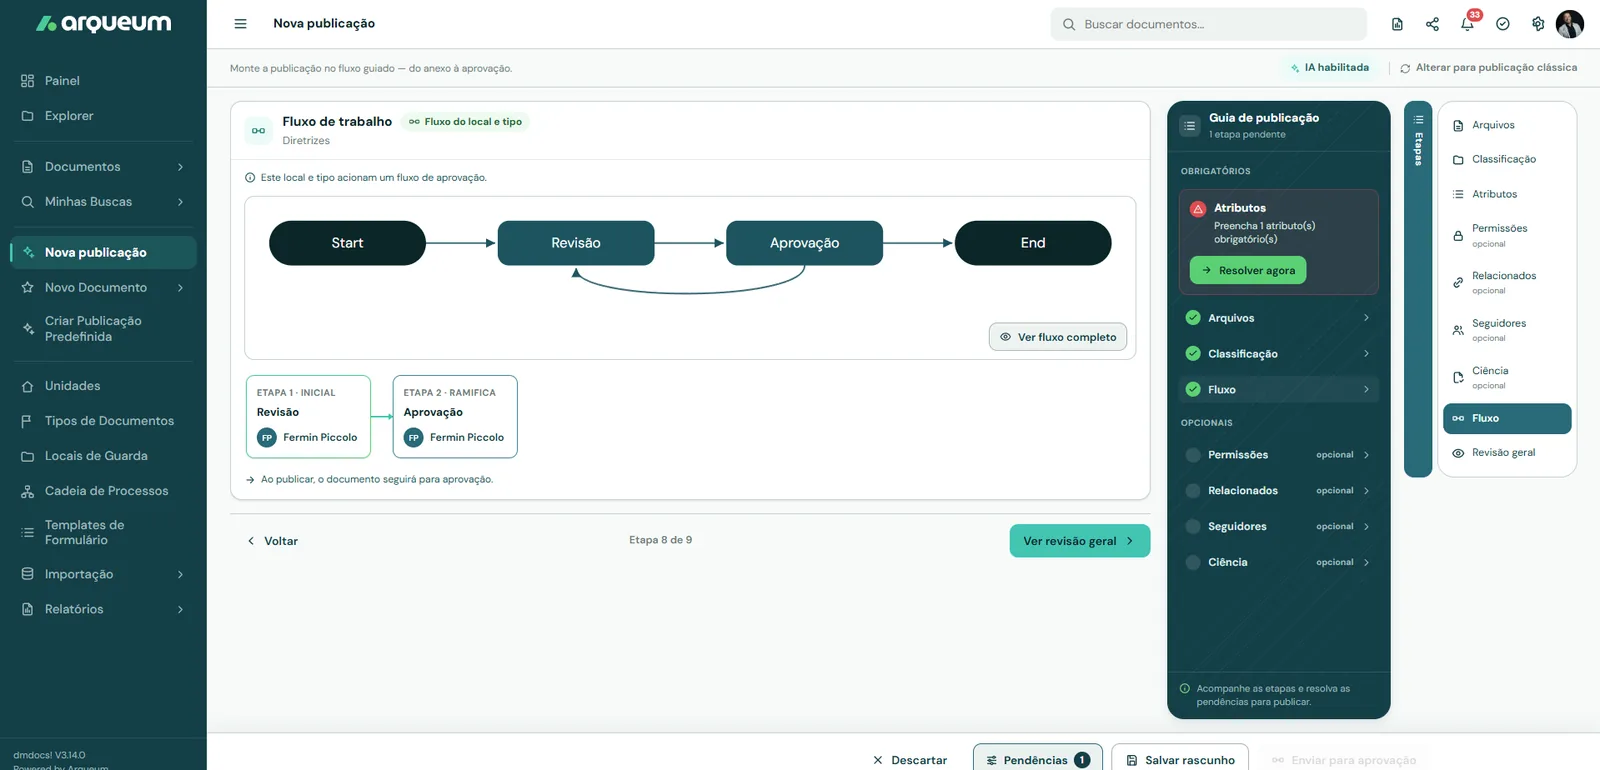Click the checkmark circle tasks icon

[1502, 24]
